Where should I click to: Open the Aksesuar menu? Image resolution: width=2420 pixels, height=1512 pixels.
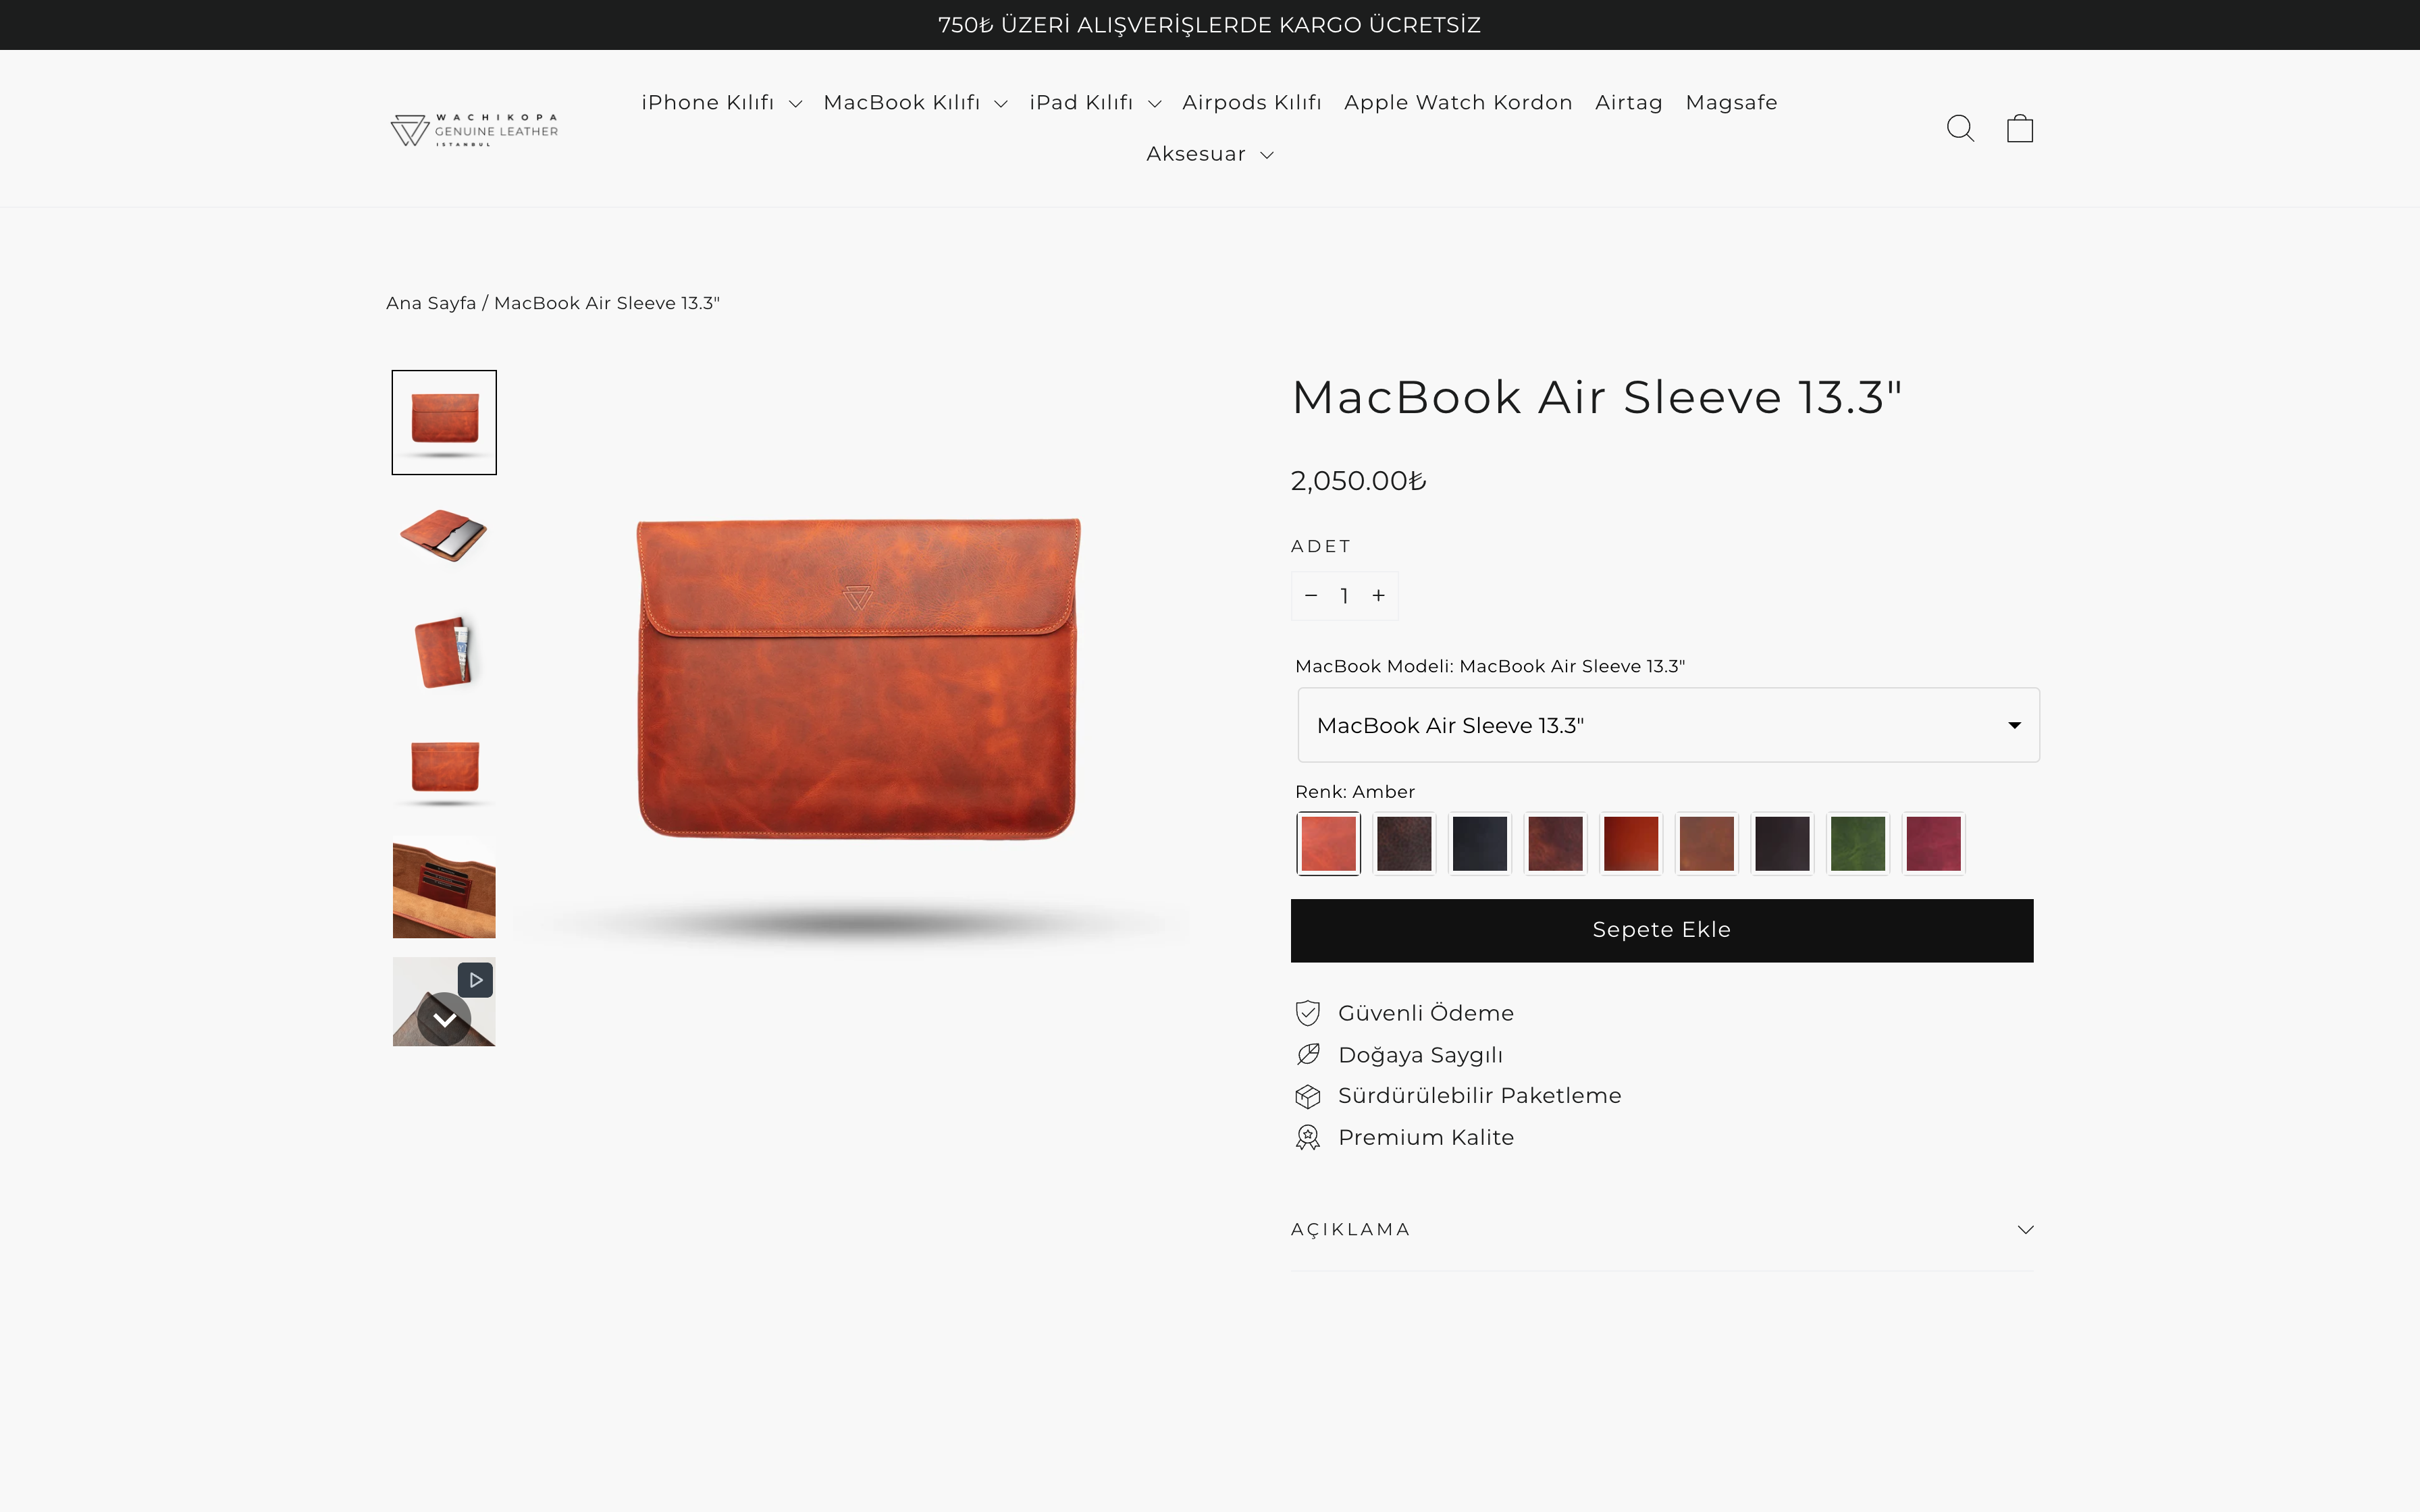(1209, 154)
